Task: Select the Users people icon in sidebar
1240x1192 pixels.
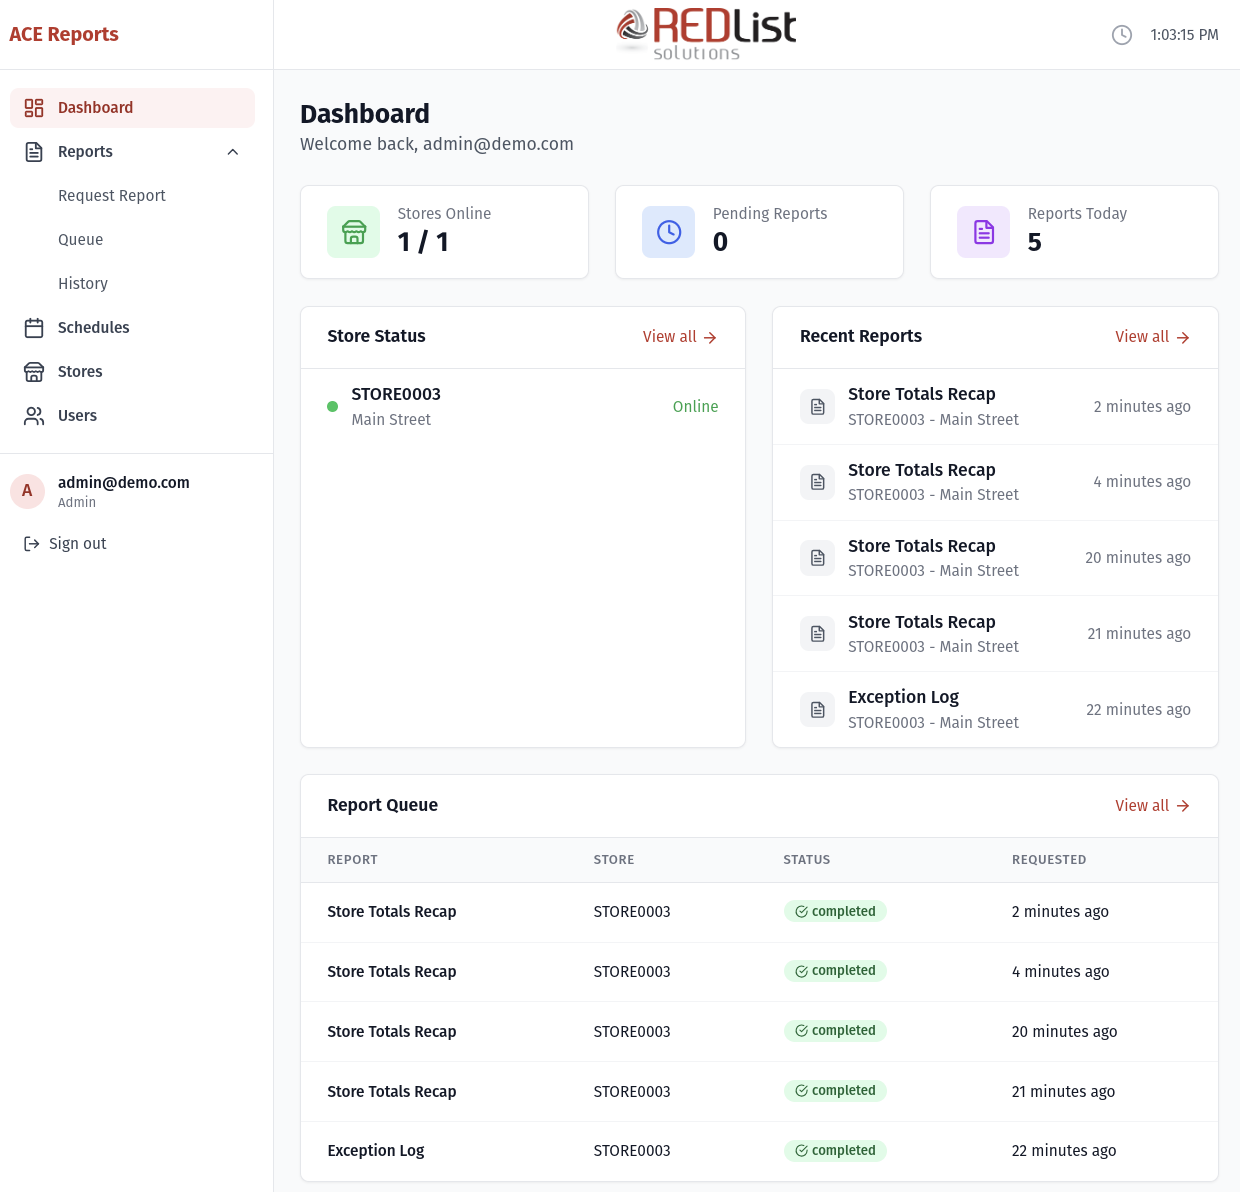Action: point(33,415)
